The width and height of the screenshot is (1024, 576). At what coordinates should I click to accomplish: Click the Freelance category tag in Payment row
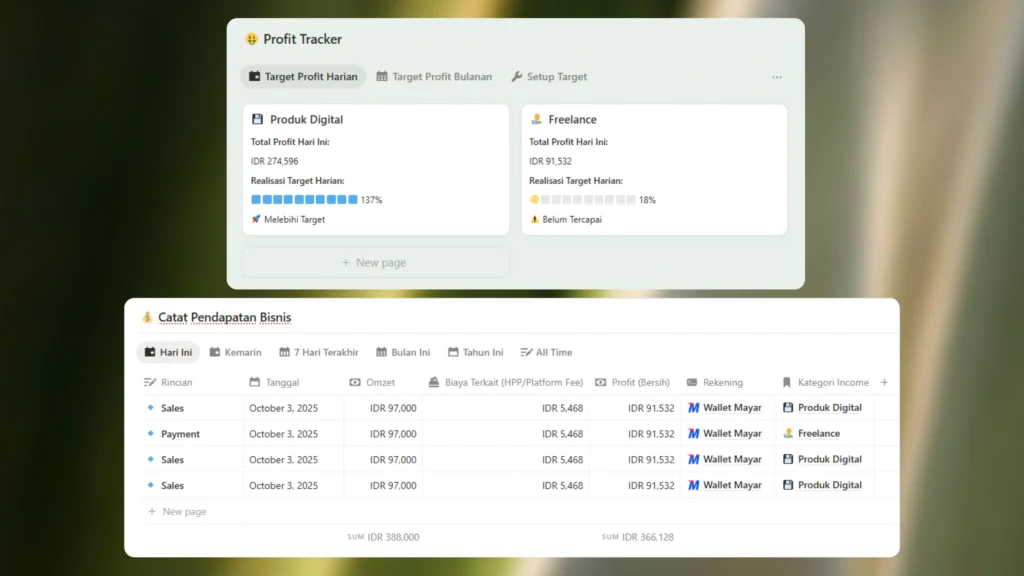tap(818, 434)
